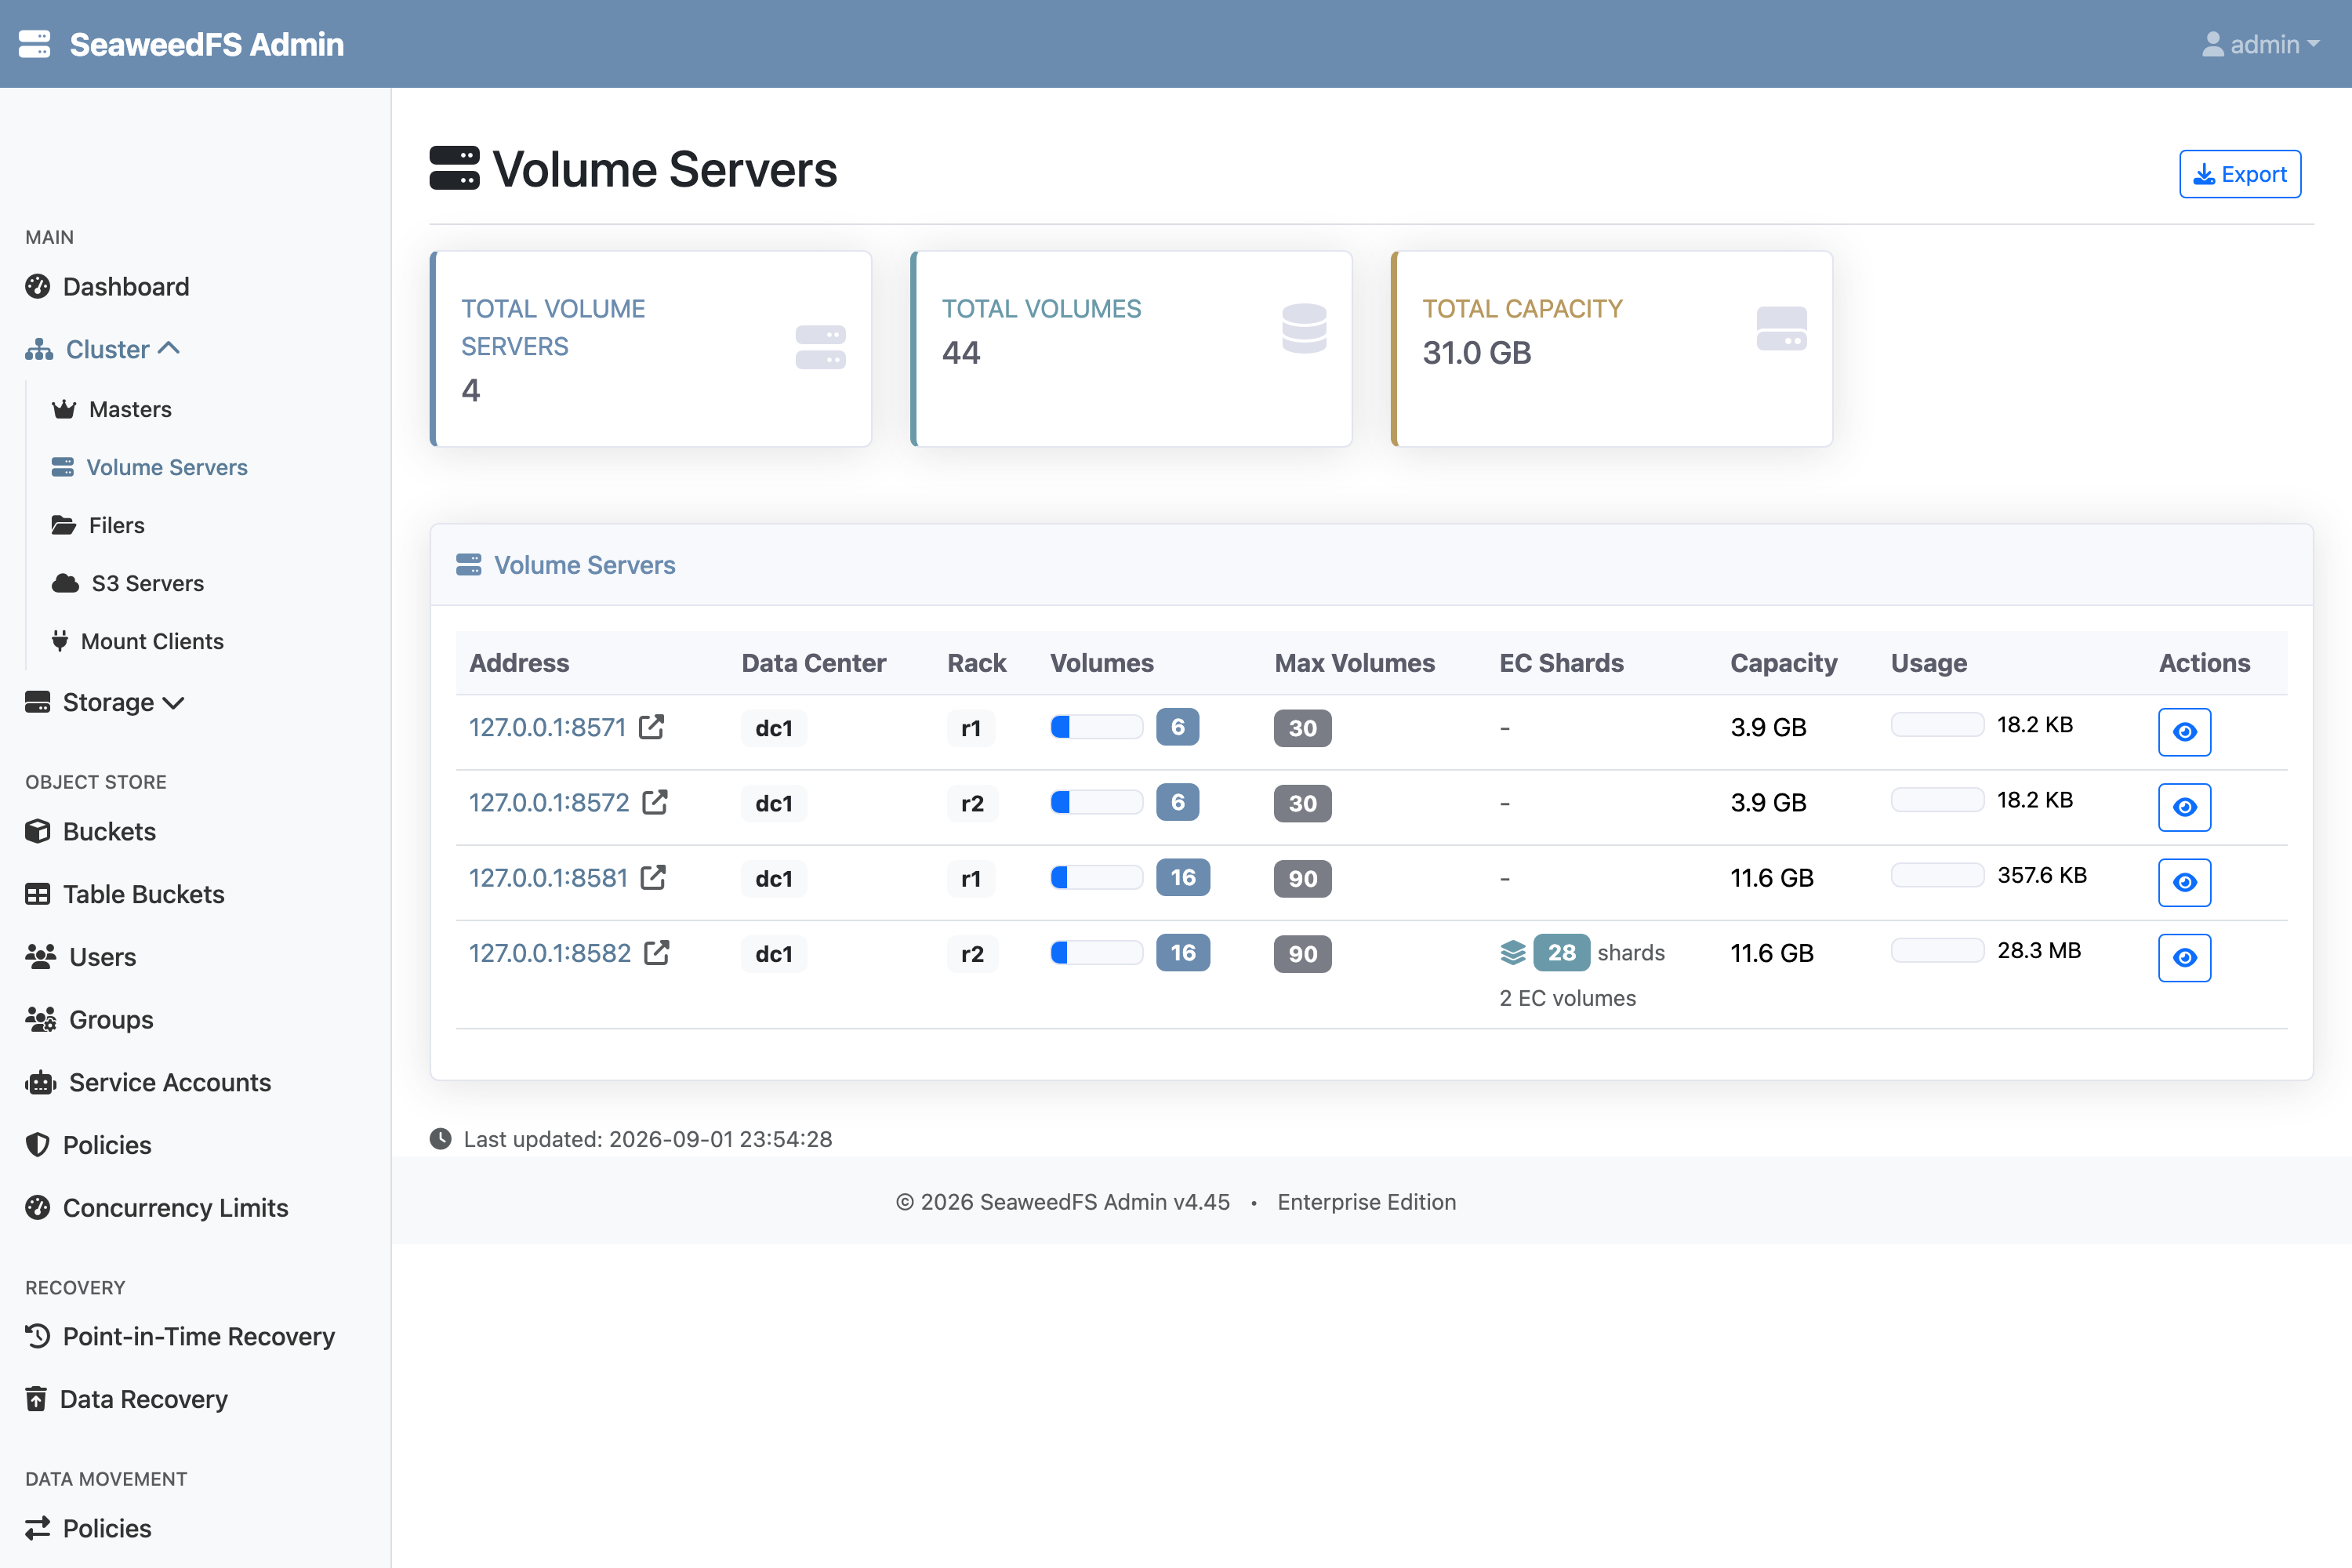Expand the Storage section
2352x1568 pixels.
click(x=105, y=702)
